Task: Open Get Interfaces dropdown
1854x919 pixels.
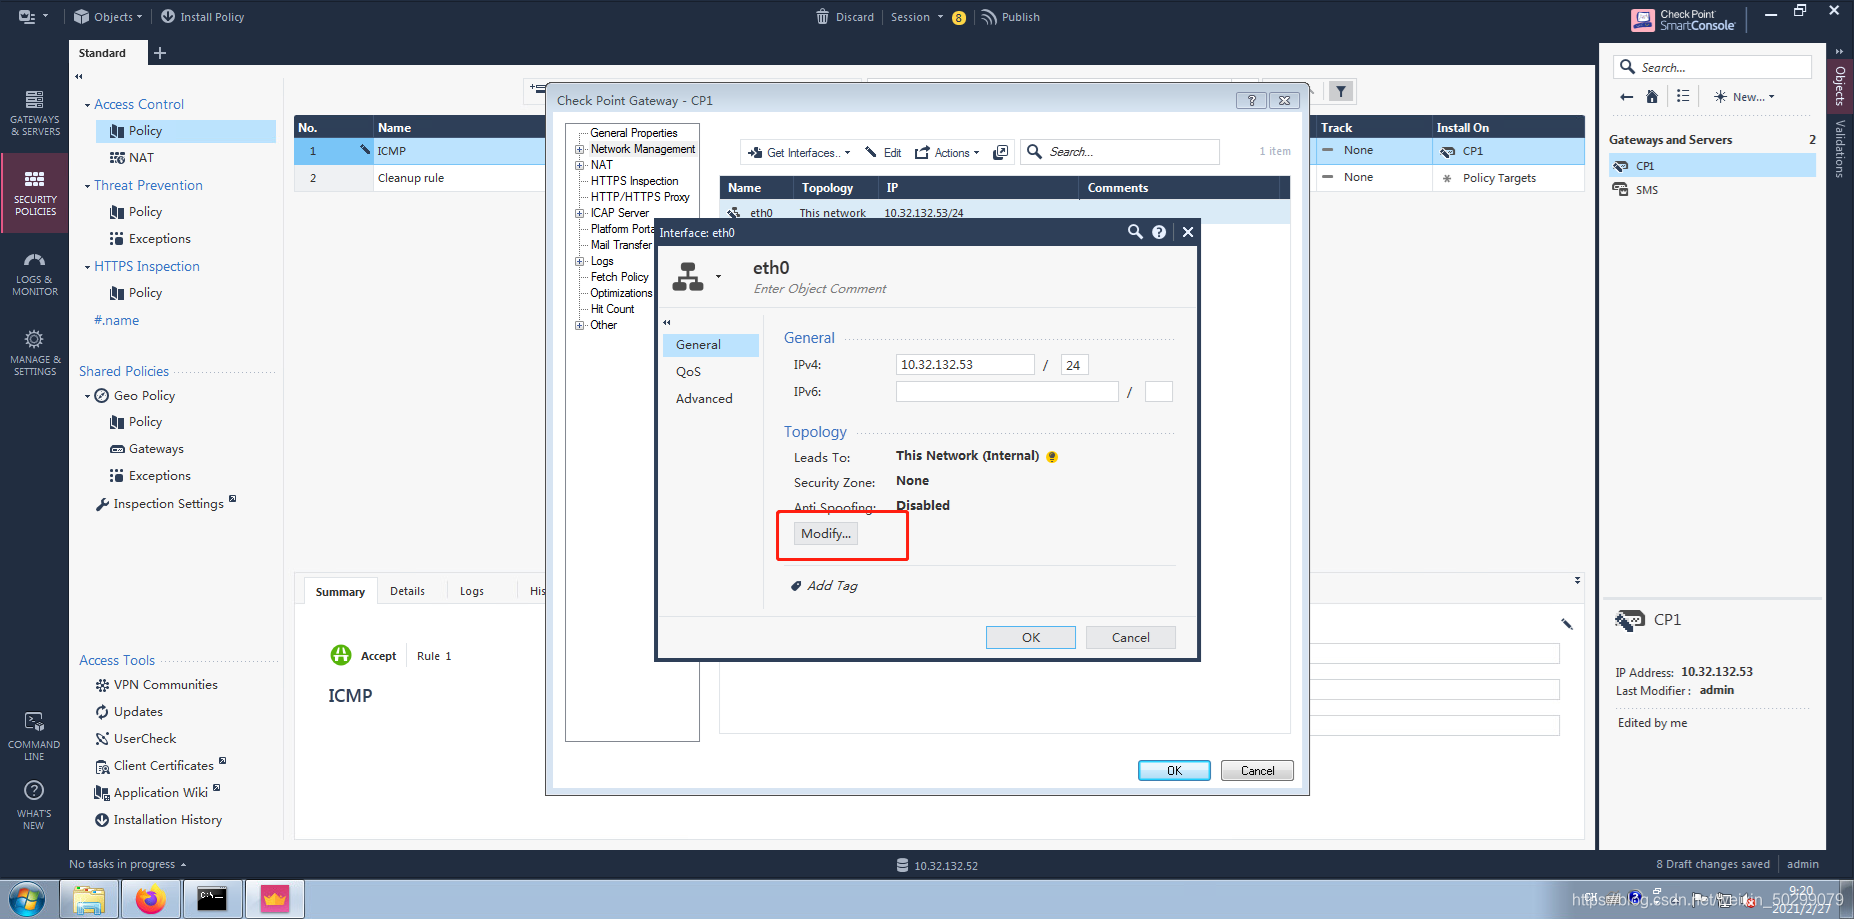Action: tap(799, 153)
